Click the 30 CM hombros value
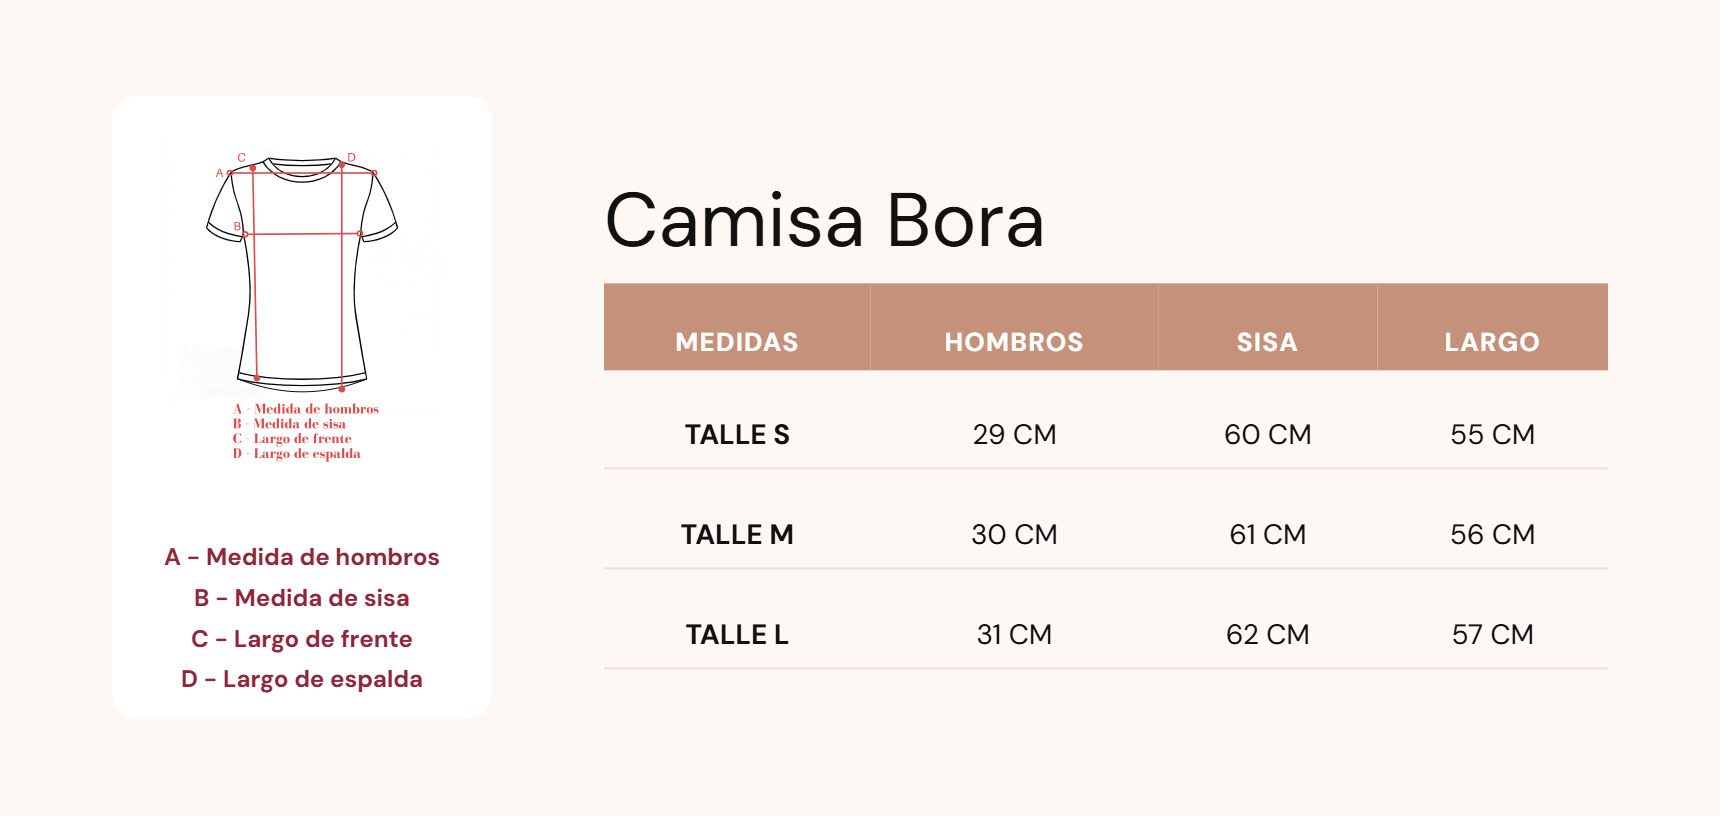The image size is (1720, 816). click(x=1014, y=534)
